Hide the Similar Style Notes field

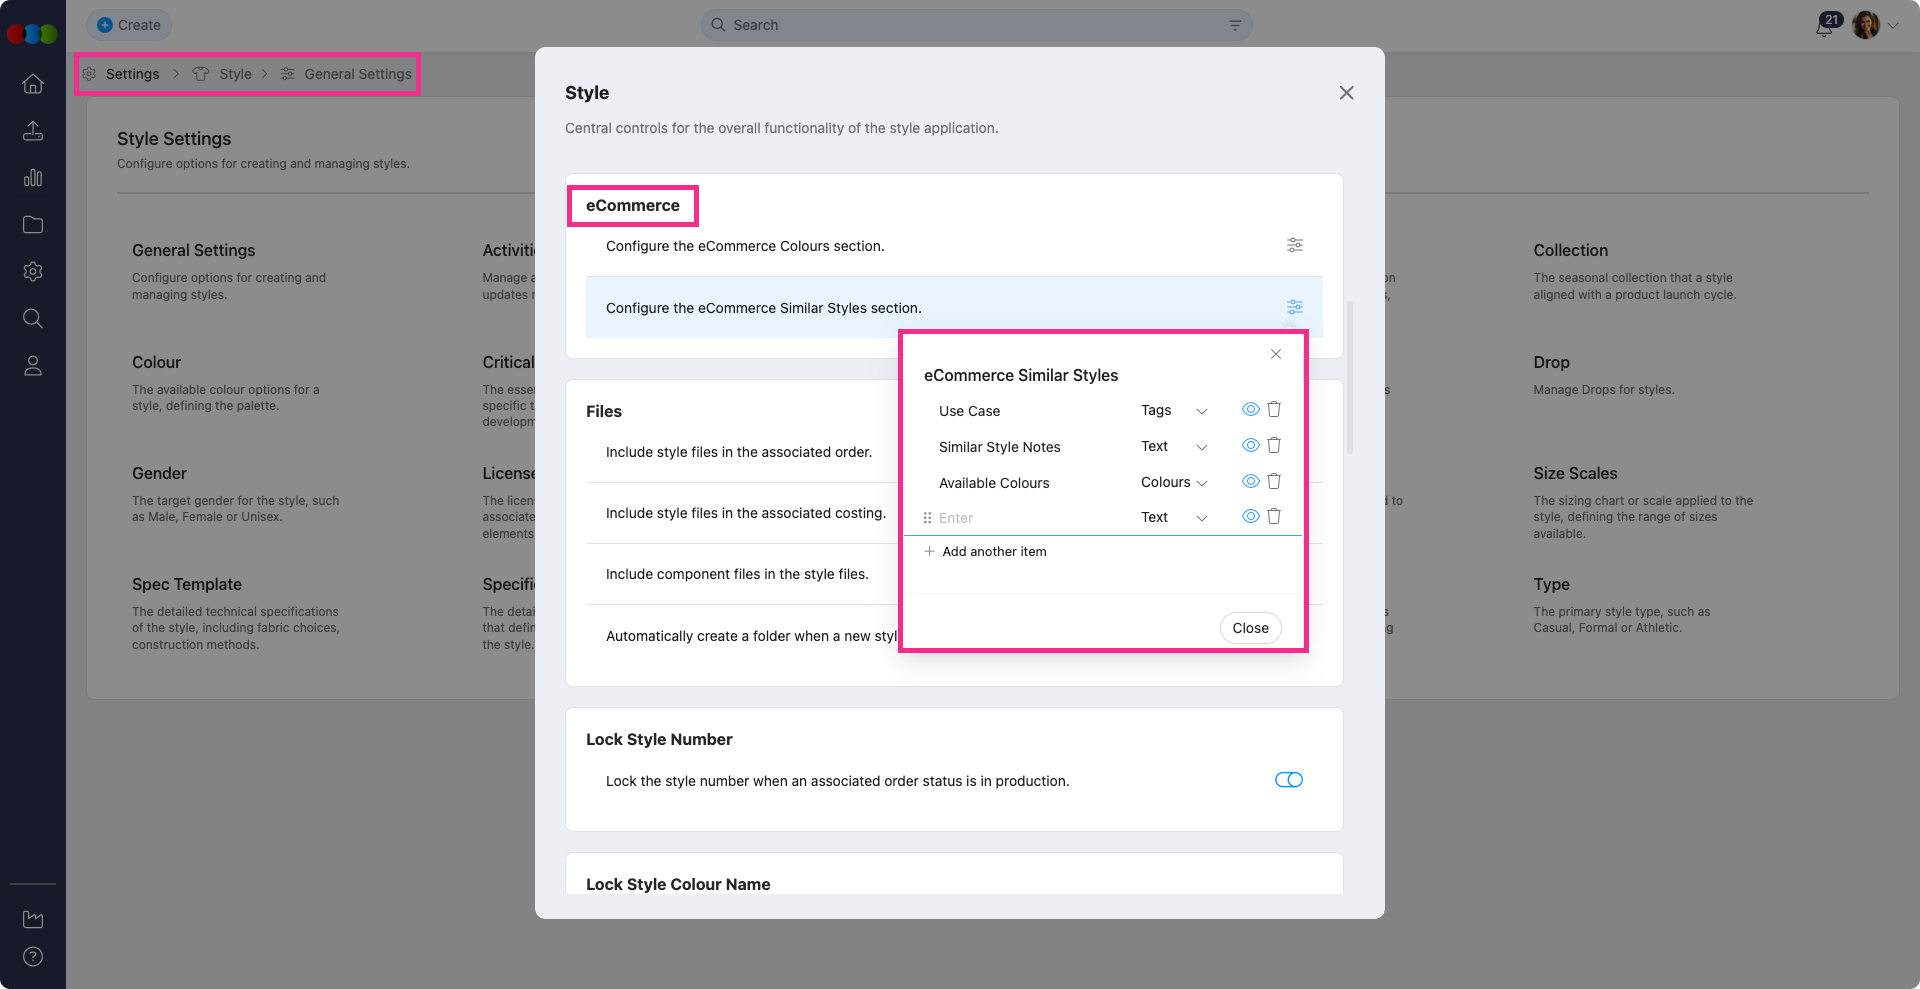click(1250, 446)
